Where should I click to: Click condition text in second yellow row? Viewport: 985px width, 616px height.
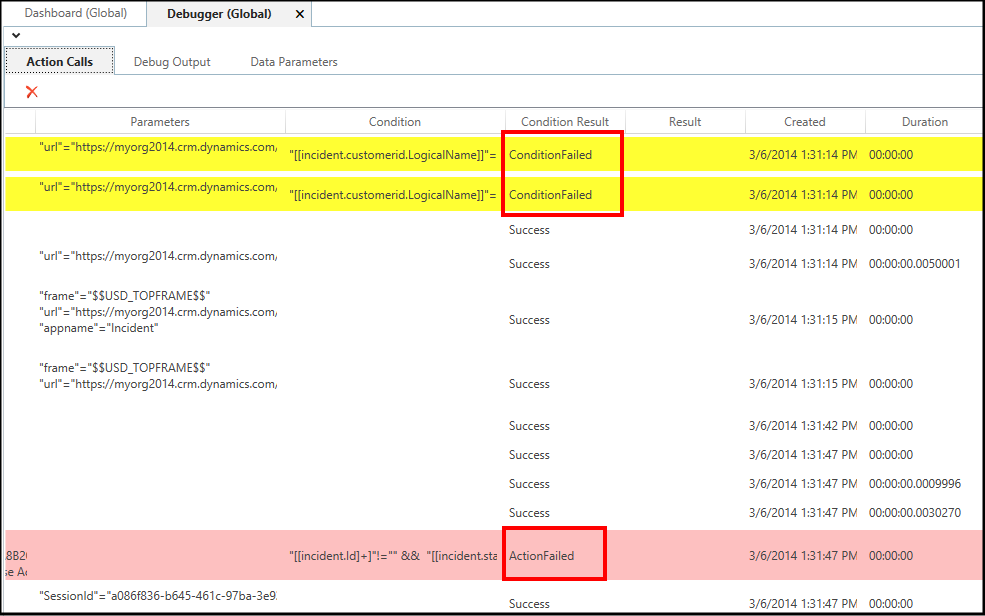coord(393,195)
